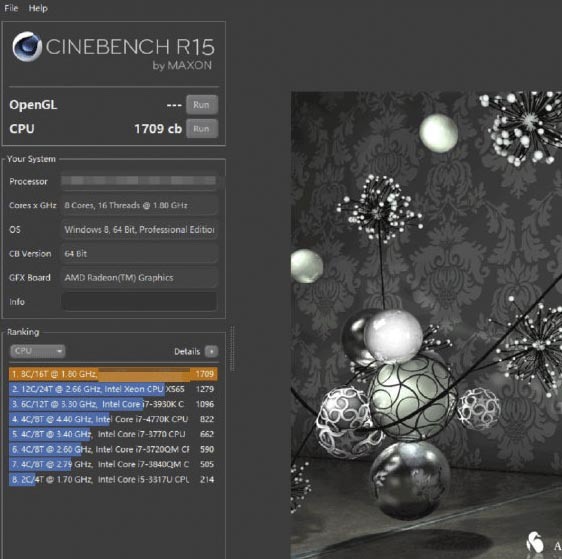Select the i7-4770K ranking entry
The height and width of the screenshot is (559, 562).
(113, 419)
